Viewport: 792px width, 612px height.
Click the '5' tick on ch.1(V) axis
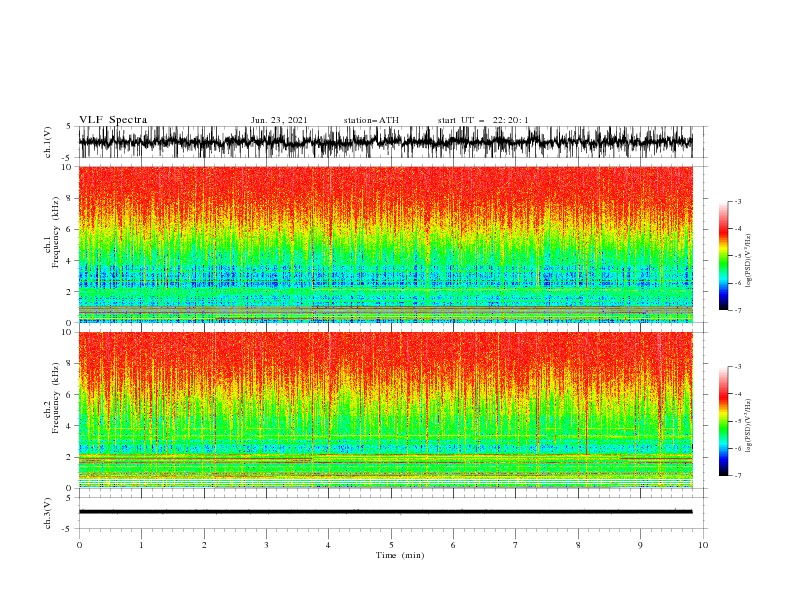coord(69,127)
